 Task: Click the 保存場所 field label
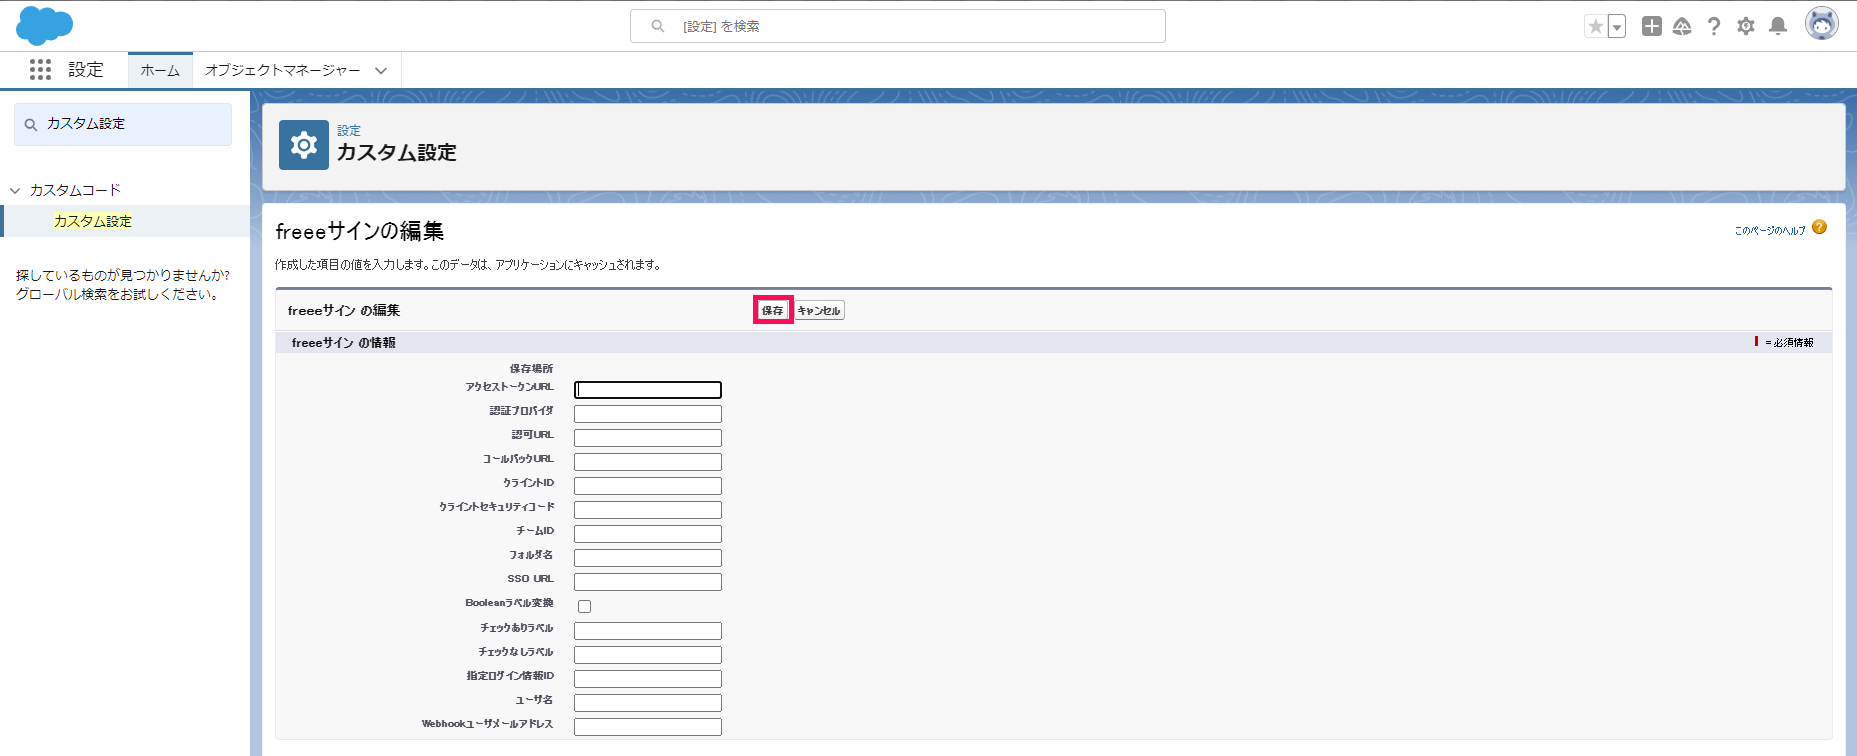tap(531, 369)
